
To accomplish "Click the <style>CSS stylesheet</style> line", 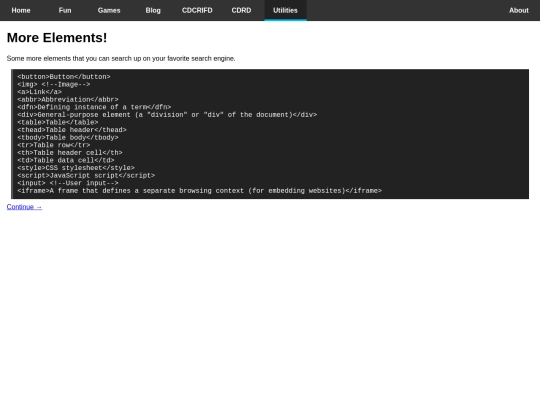I will [x=76, y=167].
